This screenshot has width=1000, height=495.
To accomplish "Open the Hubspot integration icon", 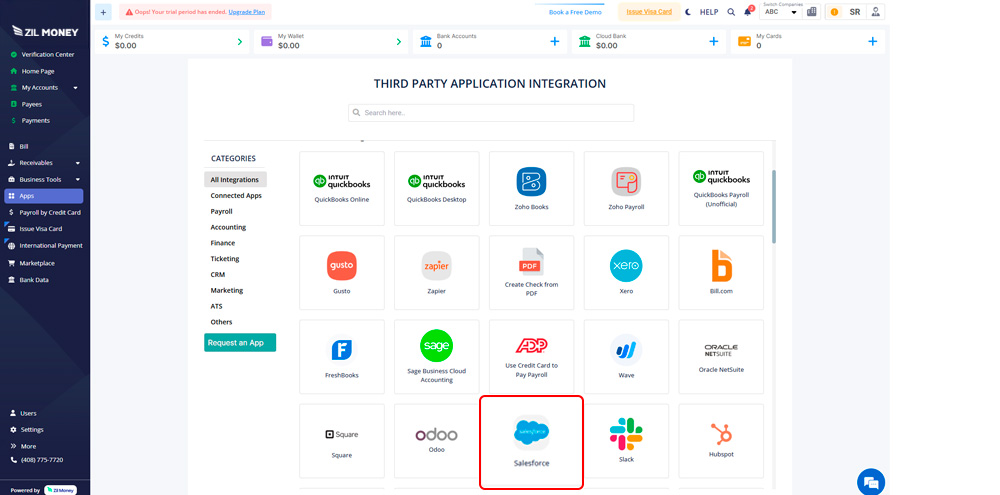I will (721, 434).
